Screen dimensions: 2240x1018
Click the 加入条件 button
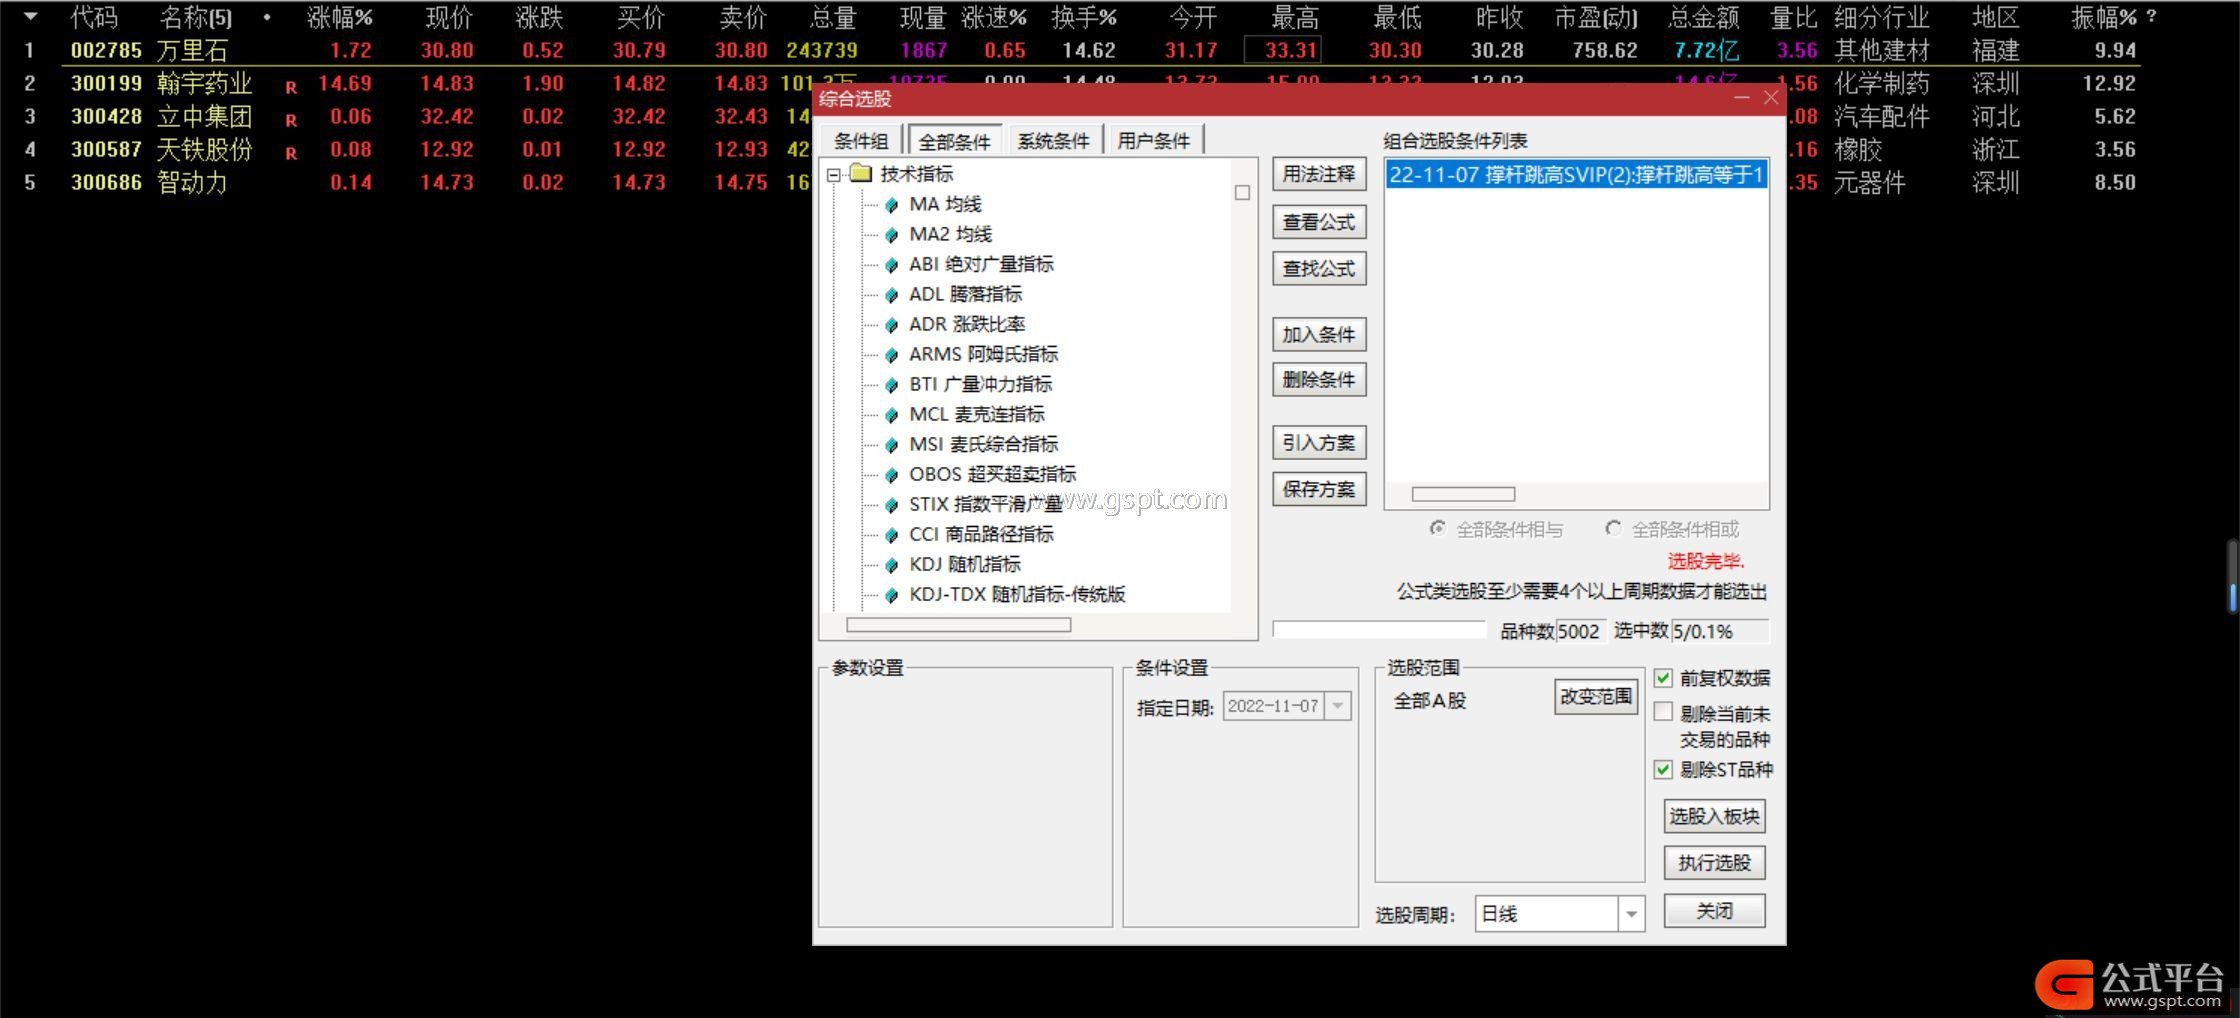point(1319,335)
